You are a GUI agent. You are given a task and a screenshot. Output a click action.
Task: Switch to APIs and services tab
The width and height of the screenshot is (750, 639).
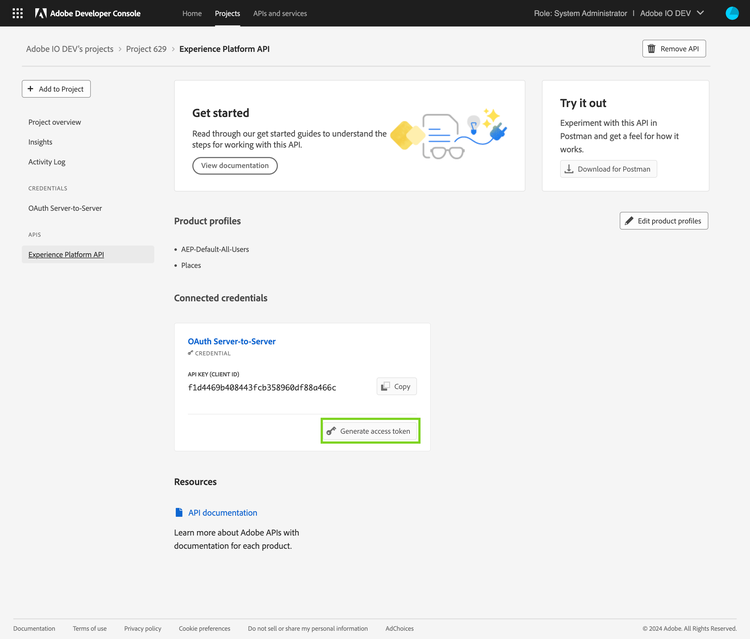[x=280, y=13]
